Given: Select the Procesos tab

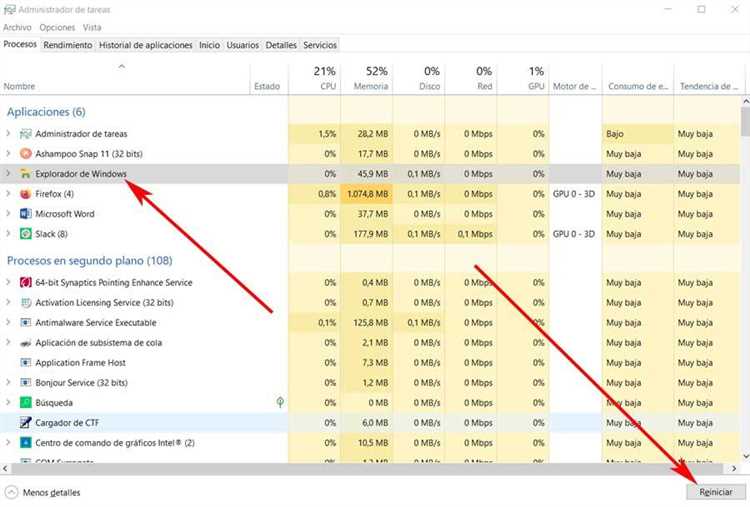Looking at the screenshot, I should pos(20,44).
